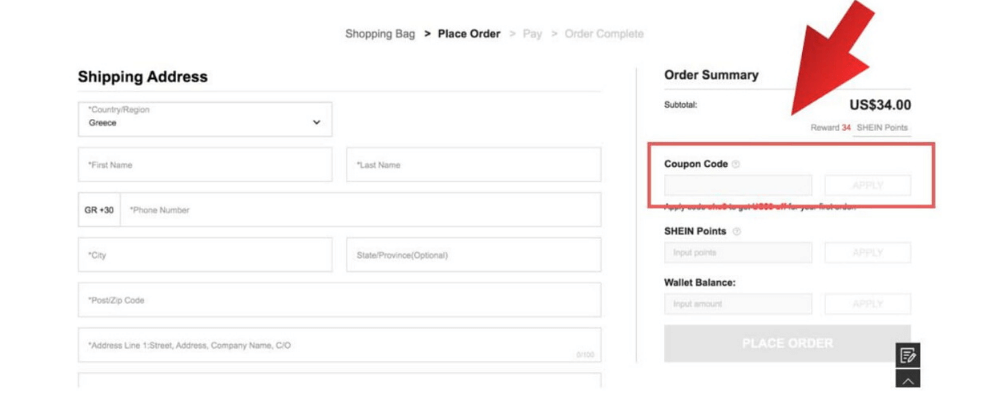This screenshot has width=1000, height=400.
Task: Apply the coupon code
Action: point(867,186)
